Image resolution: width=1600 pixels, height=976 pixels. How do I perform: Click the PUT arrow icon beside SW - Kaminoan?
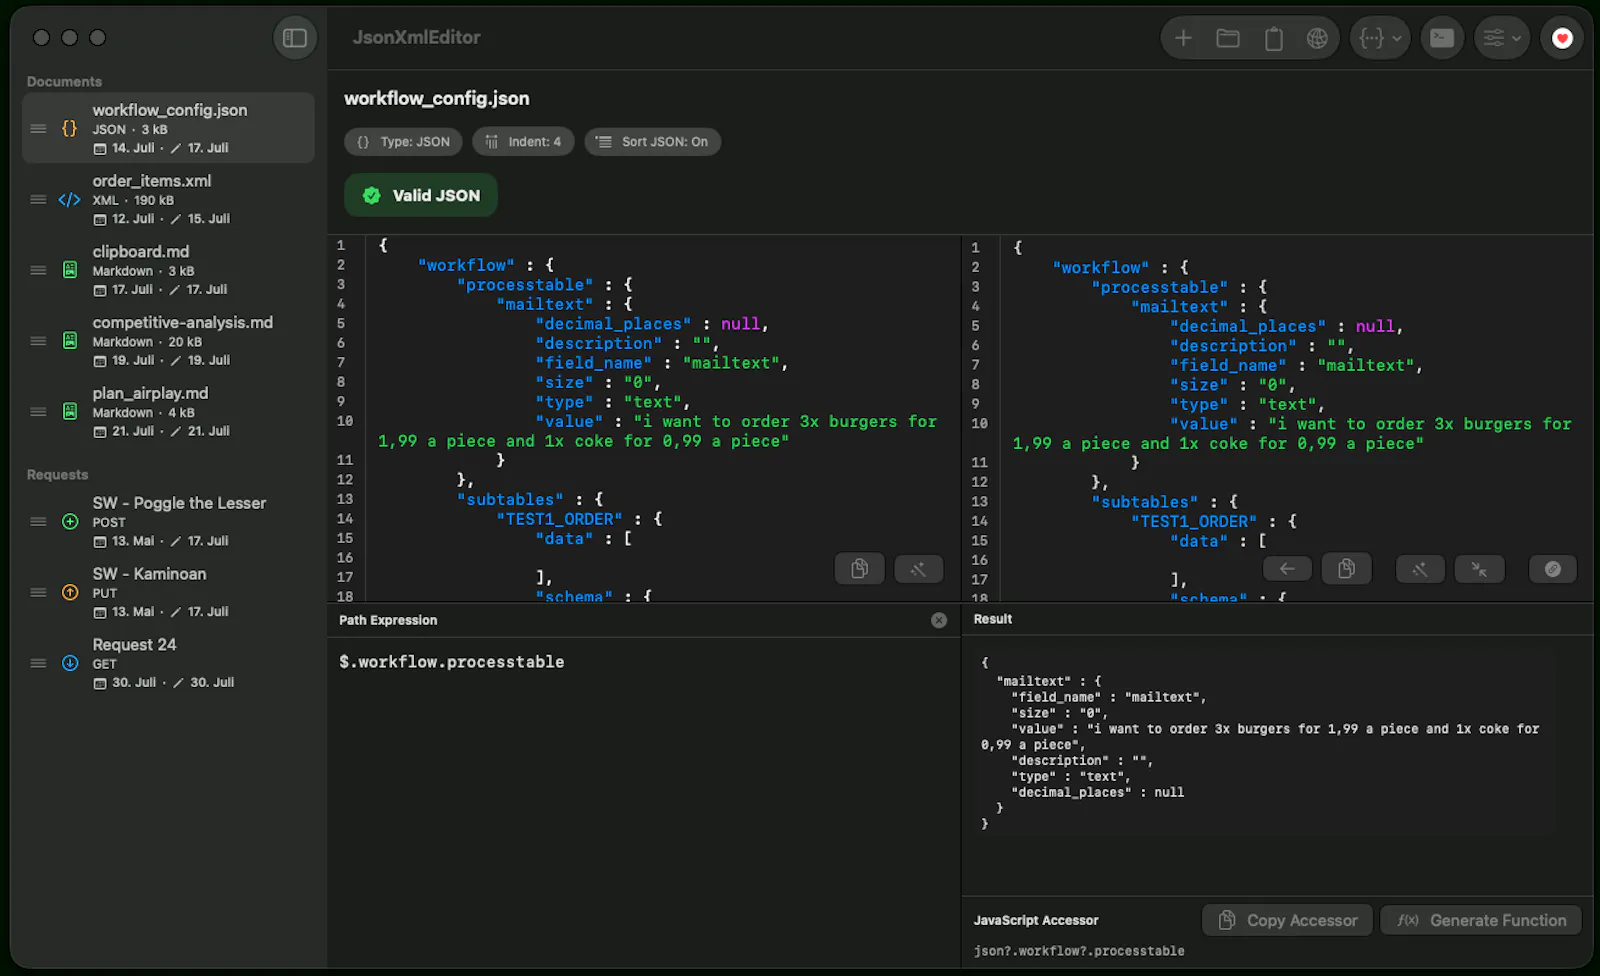point(70,592)
